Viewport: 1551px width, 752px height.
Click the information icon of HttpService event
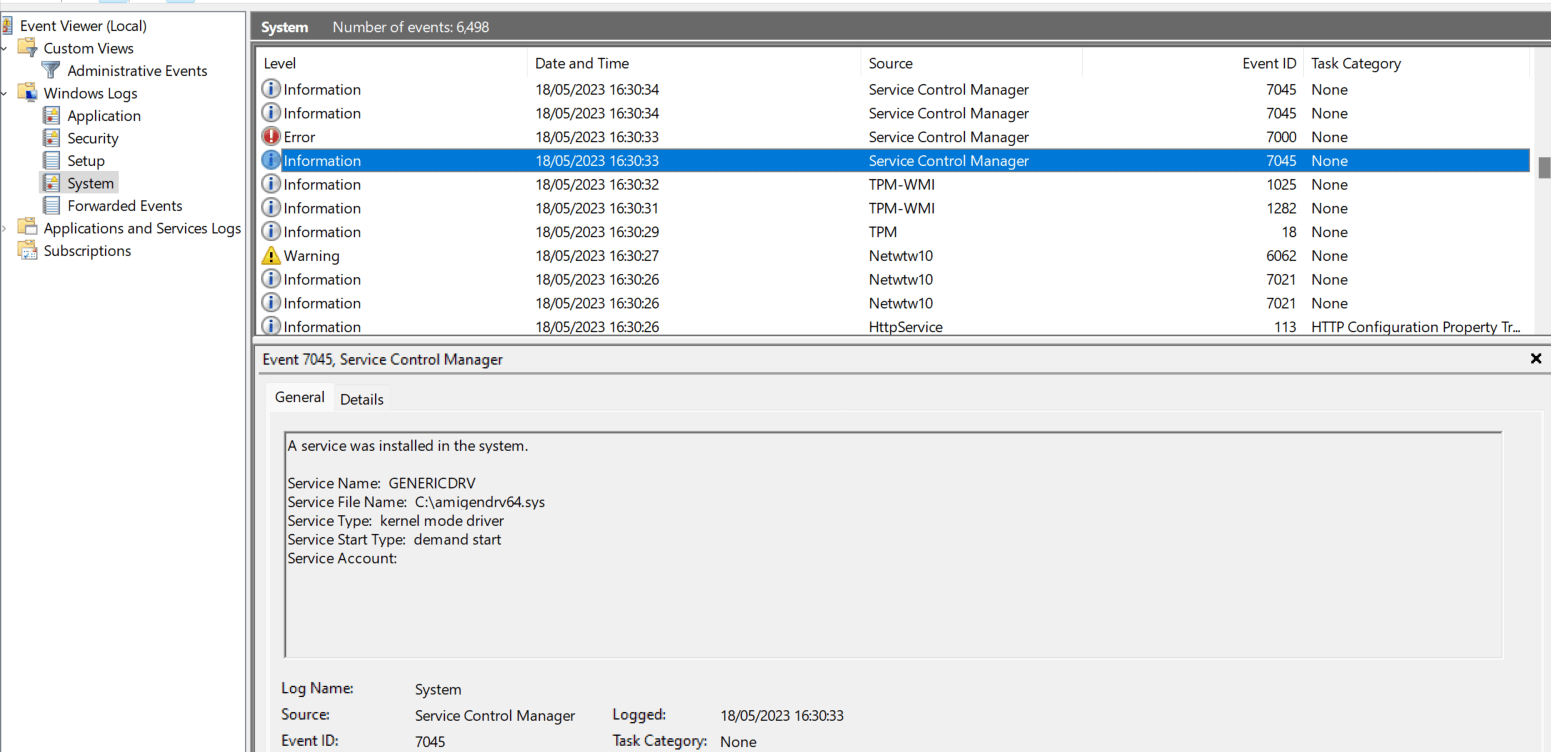pyautogui.click(x=271, y=327)
